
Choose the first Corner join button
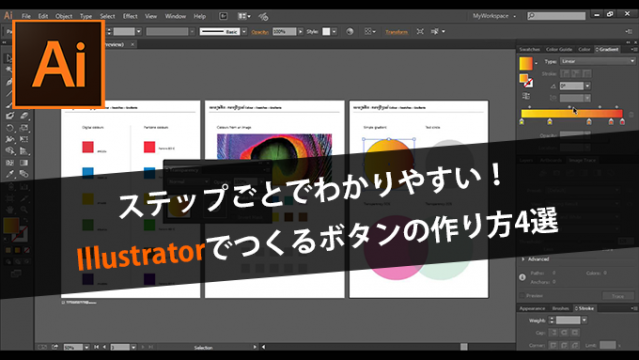point(553,345)
